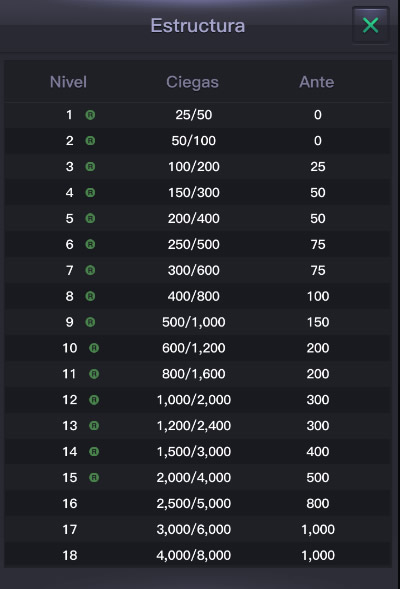Click the Nivel column header
The image size is (400, 589).
coord(68,82)
